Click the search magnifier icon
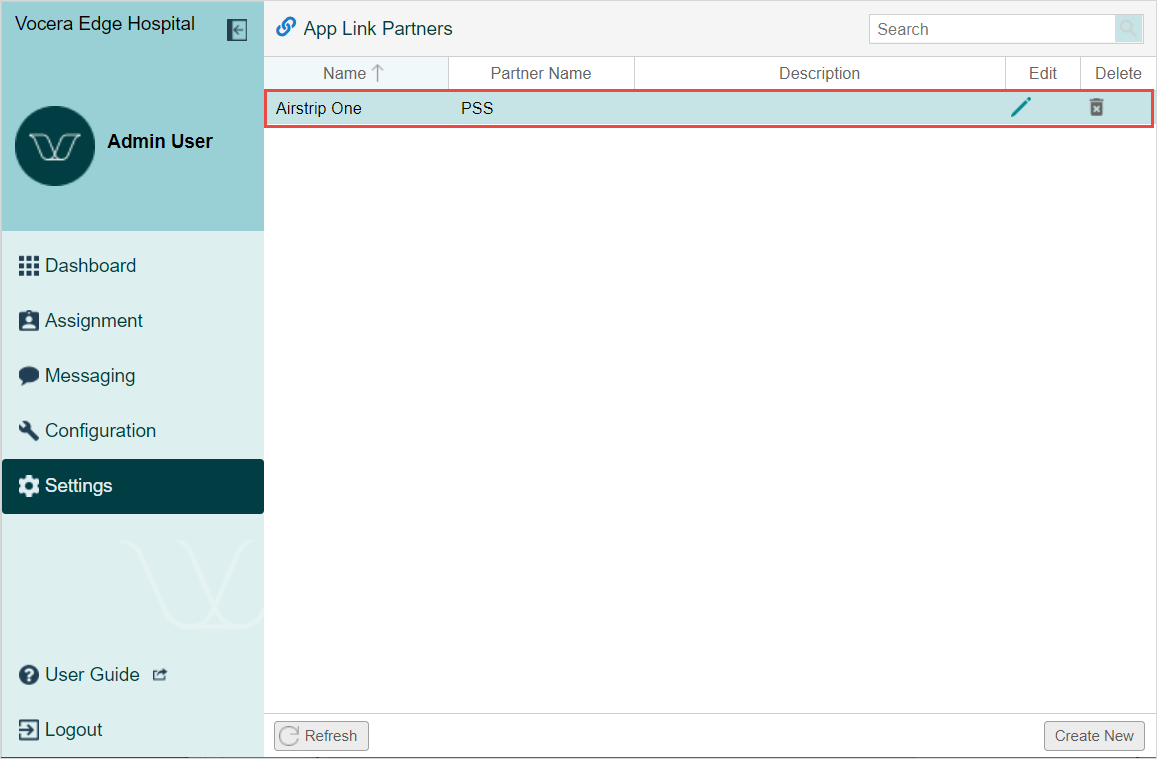The image size is (1157, 759). [x=1128, y=30]
